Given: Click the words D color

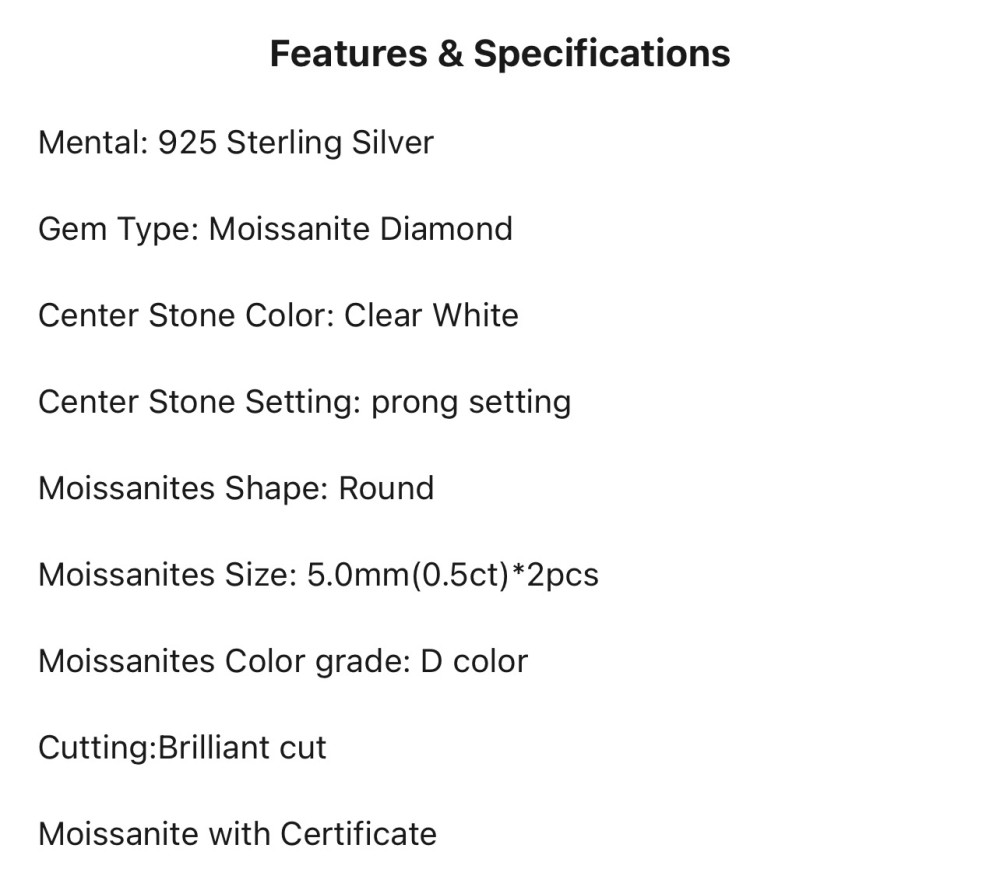Looking at the screenshot, I should click(x=474, y=661).
